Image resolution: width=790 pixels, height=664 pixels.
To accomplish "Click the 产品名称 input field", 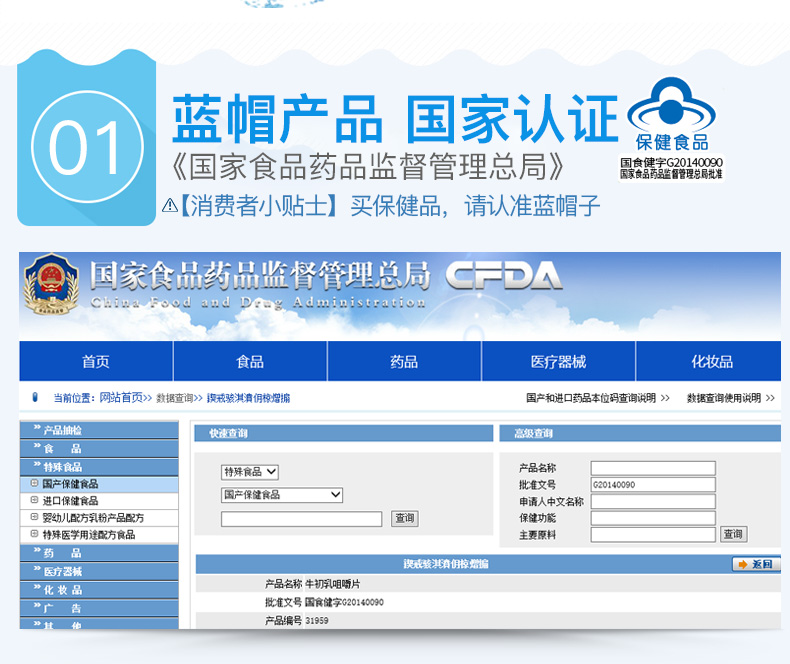I will pos(653,468).
